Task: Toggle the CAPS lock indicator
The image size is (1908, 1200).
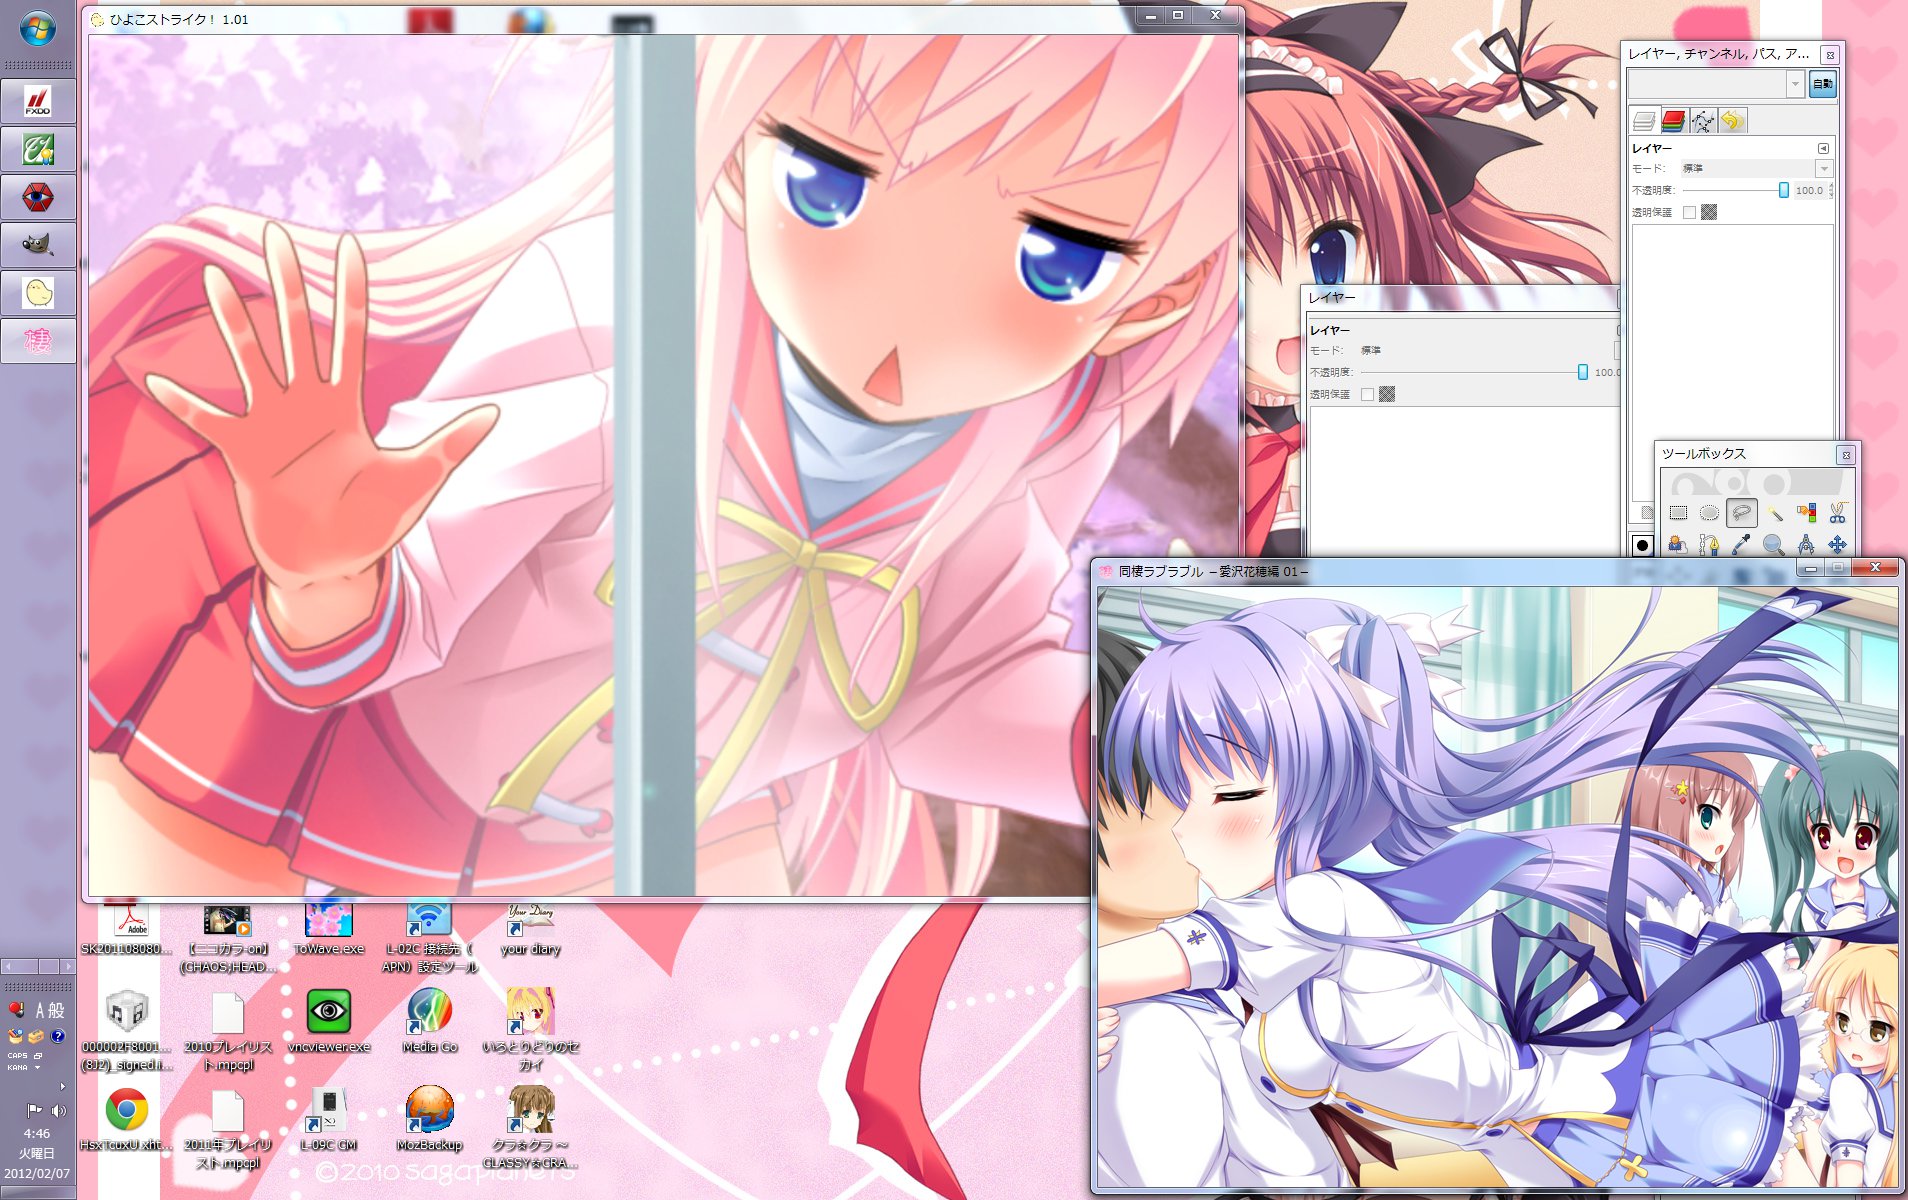Action: click(x=18, y=1056)
